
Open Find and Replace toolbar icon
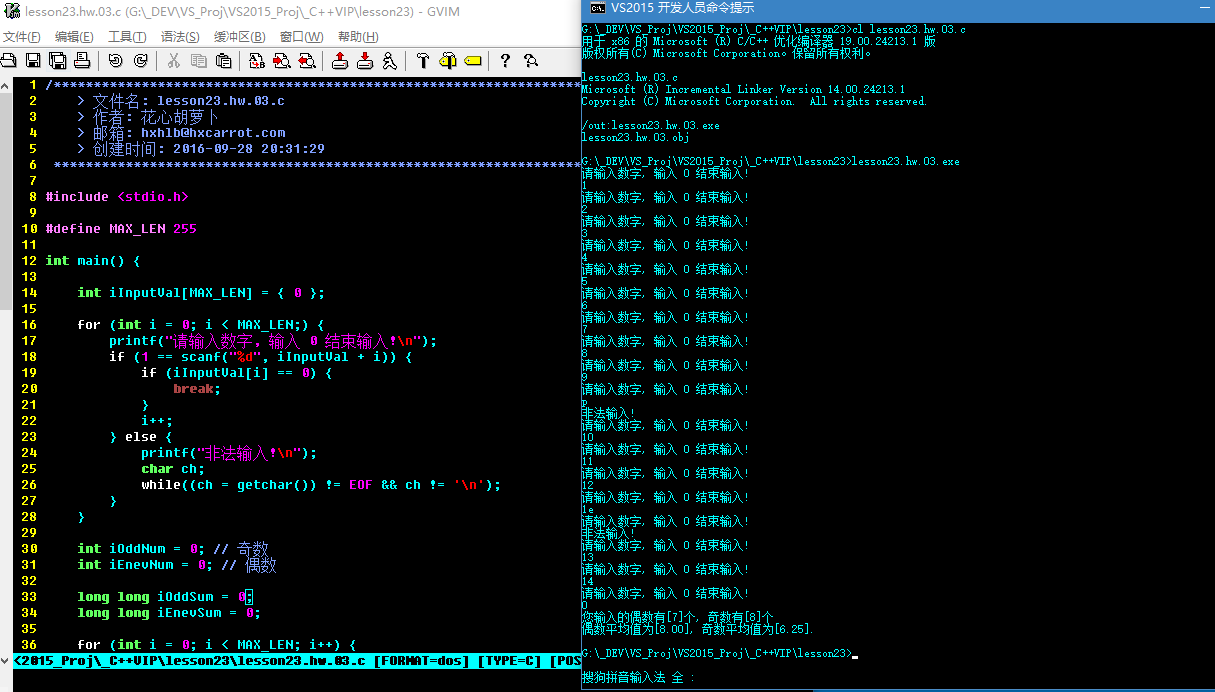click(x=256, y=61)
